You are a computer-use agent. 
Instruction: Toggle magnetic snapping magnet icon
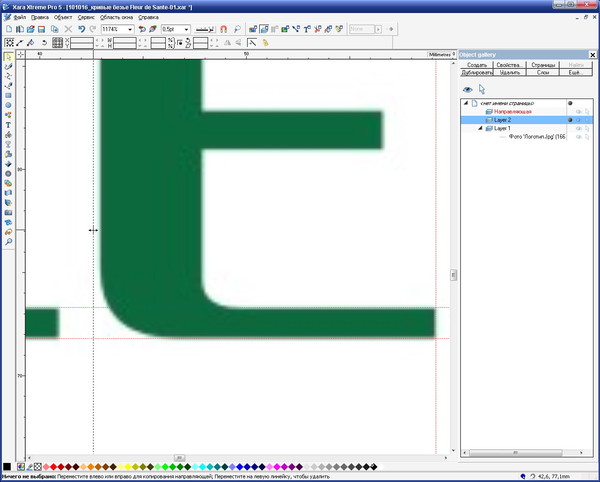(x=224, y=29)
